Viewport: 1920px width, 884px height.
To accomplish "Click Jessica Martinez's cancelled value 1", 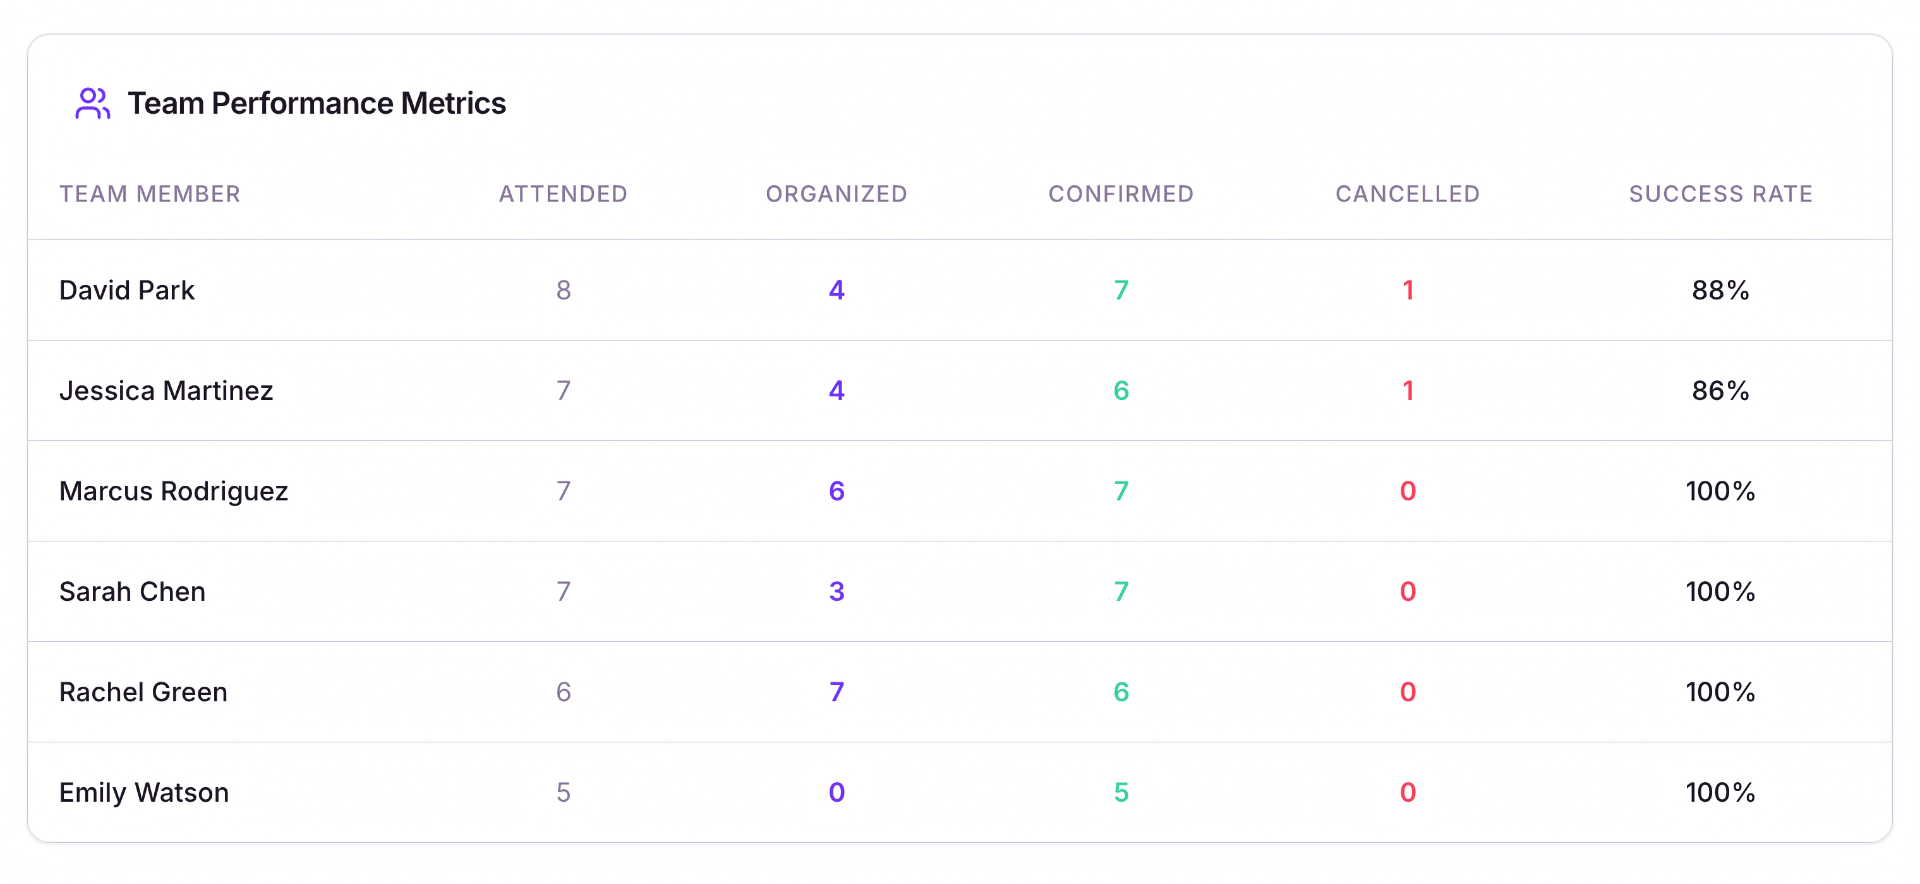I will coord(1407,390).
